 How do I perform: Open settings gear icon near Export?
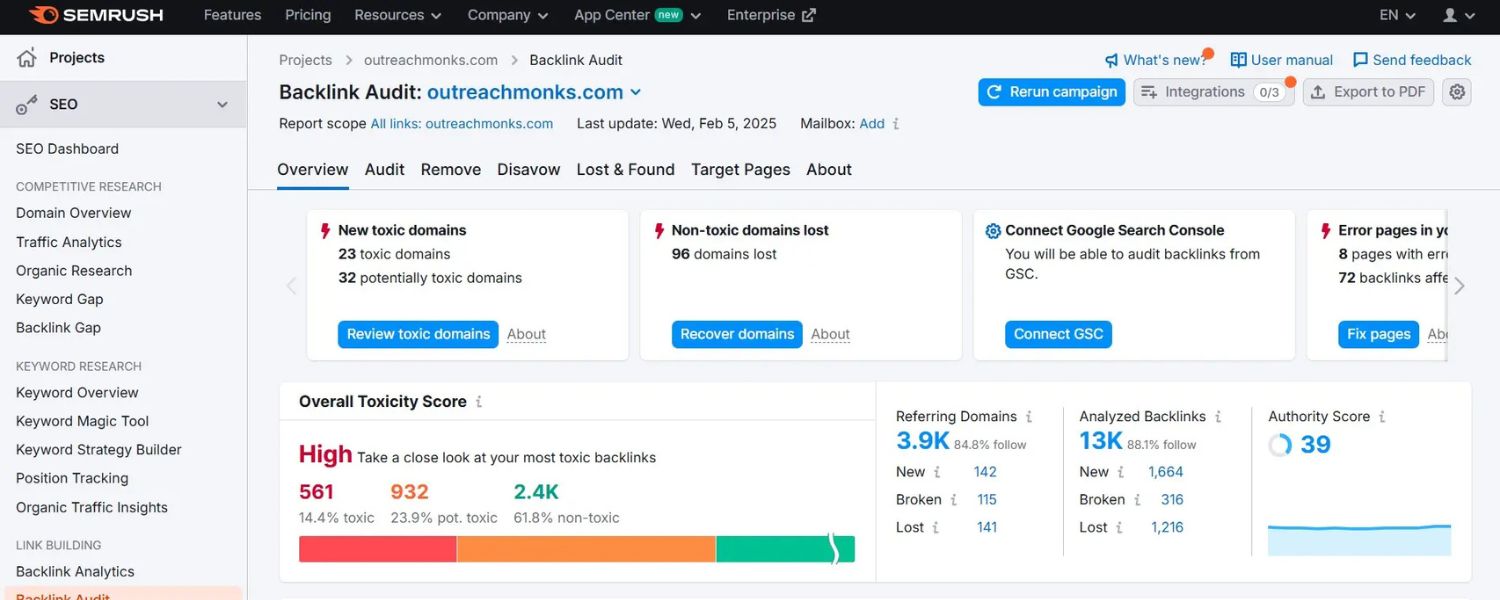1457,92
